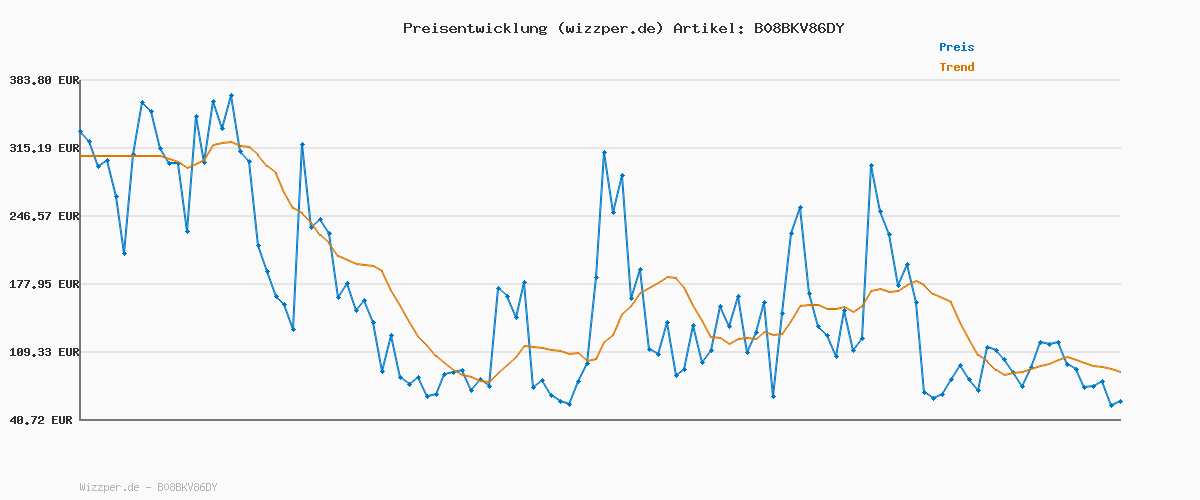Viewport: 1200px width, 500px height.
Task: Click the left end of orange trend line
Action: pyautogui.click(x=81, y=156)
